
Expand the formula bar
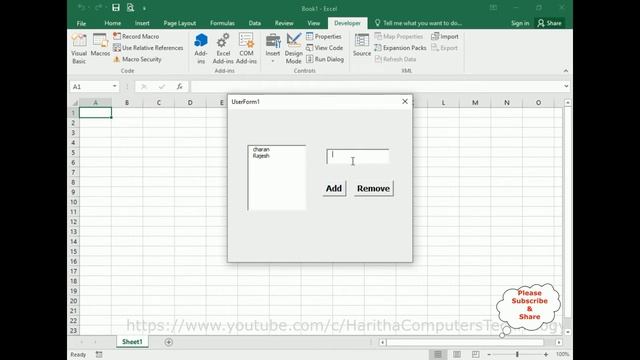point(566,86)
